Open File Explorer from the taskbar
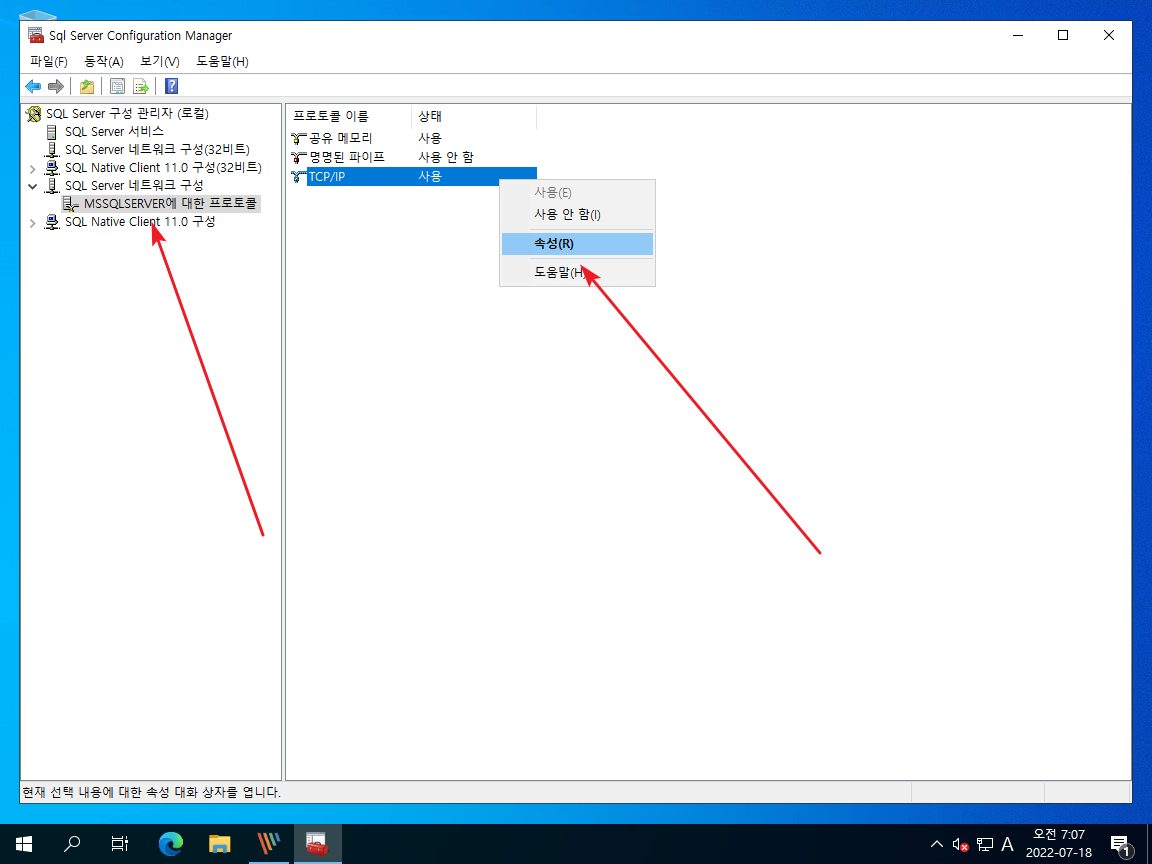The width and height of the screenshot is (1152, 864). (x=220, y=844)
